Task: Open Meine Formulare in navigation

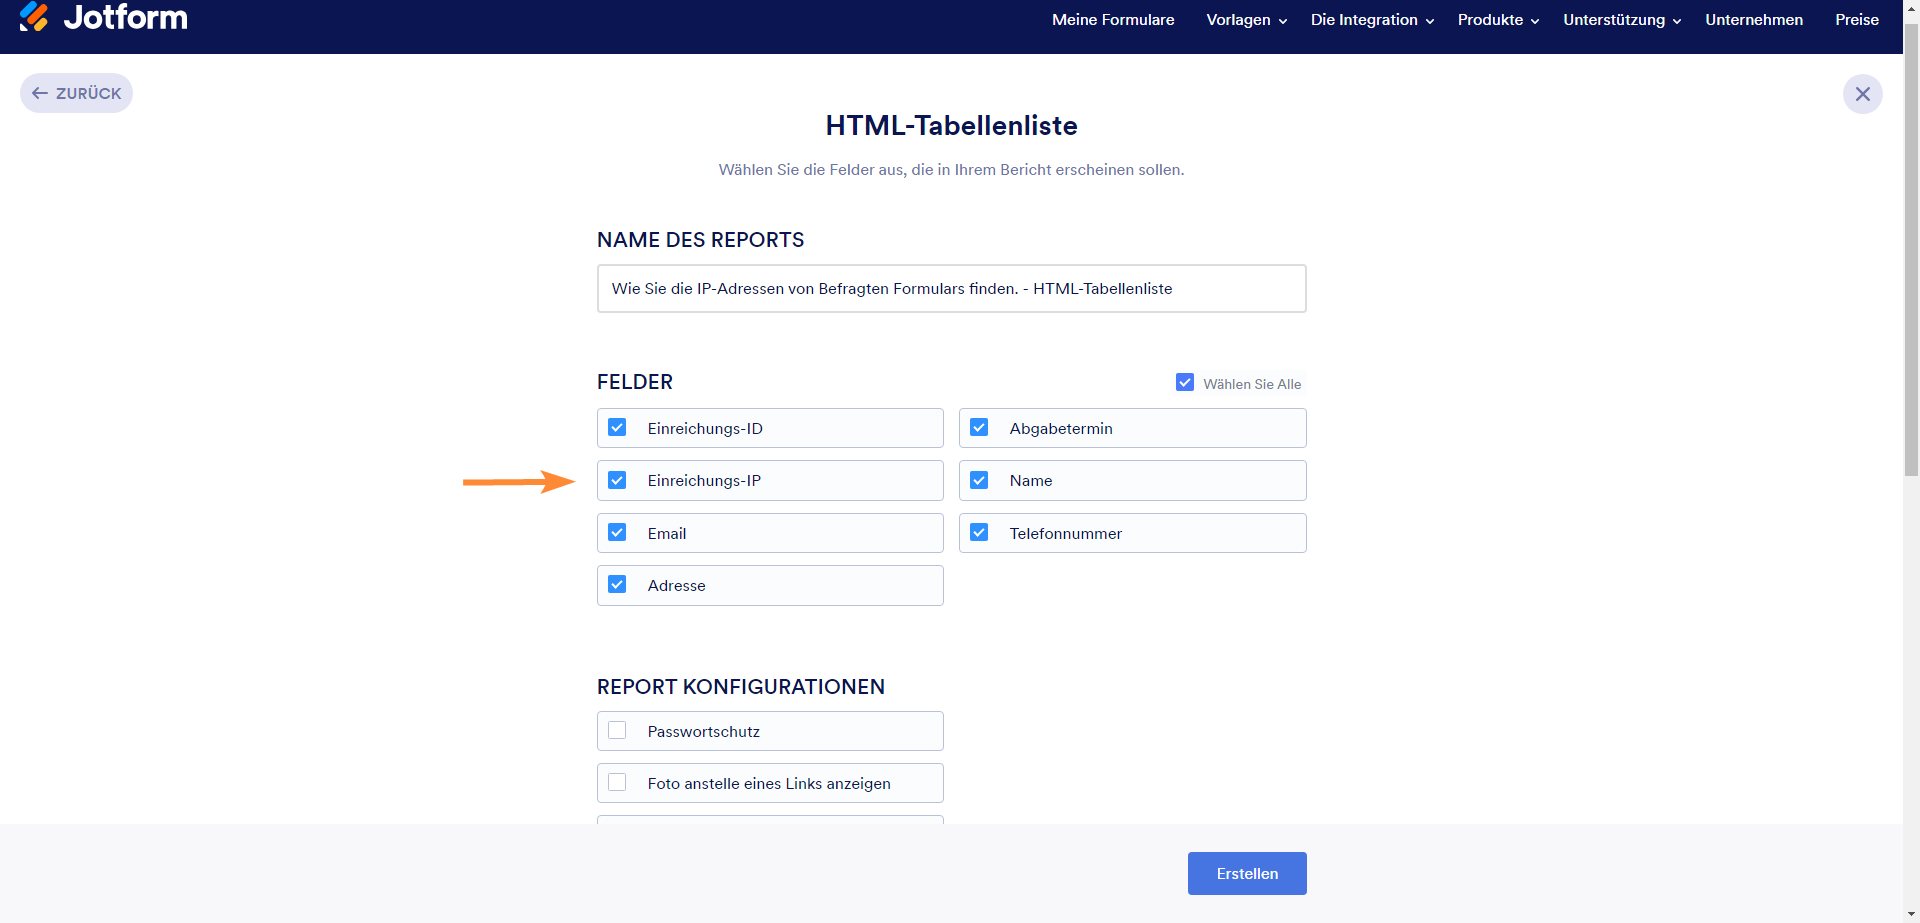Action: (1113, 20)
